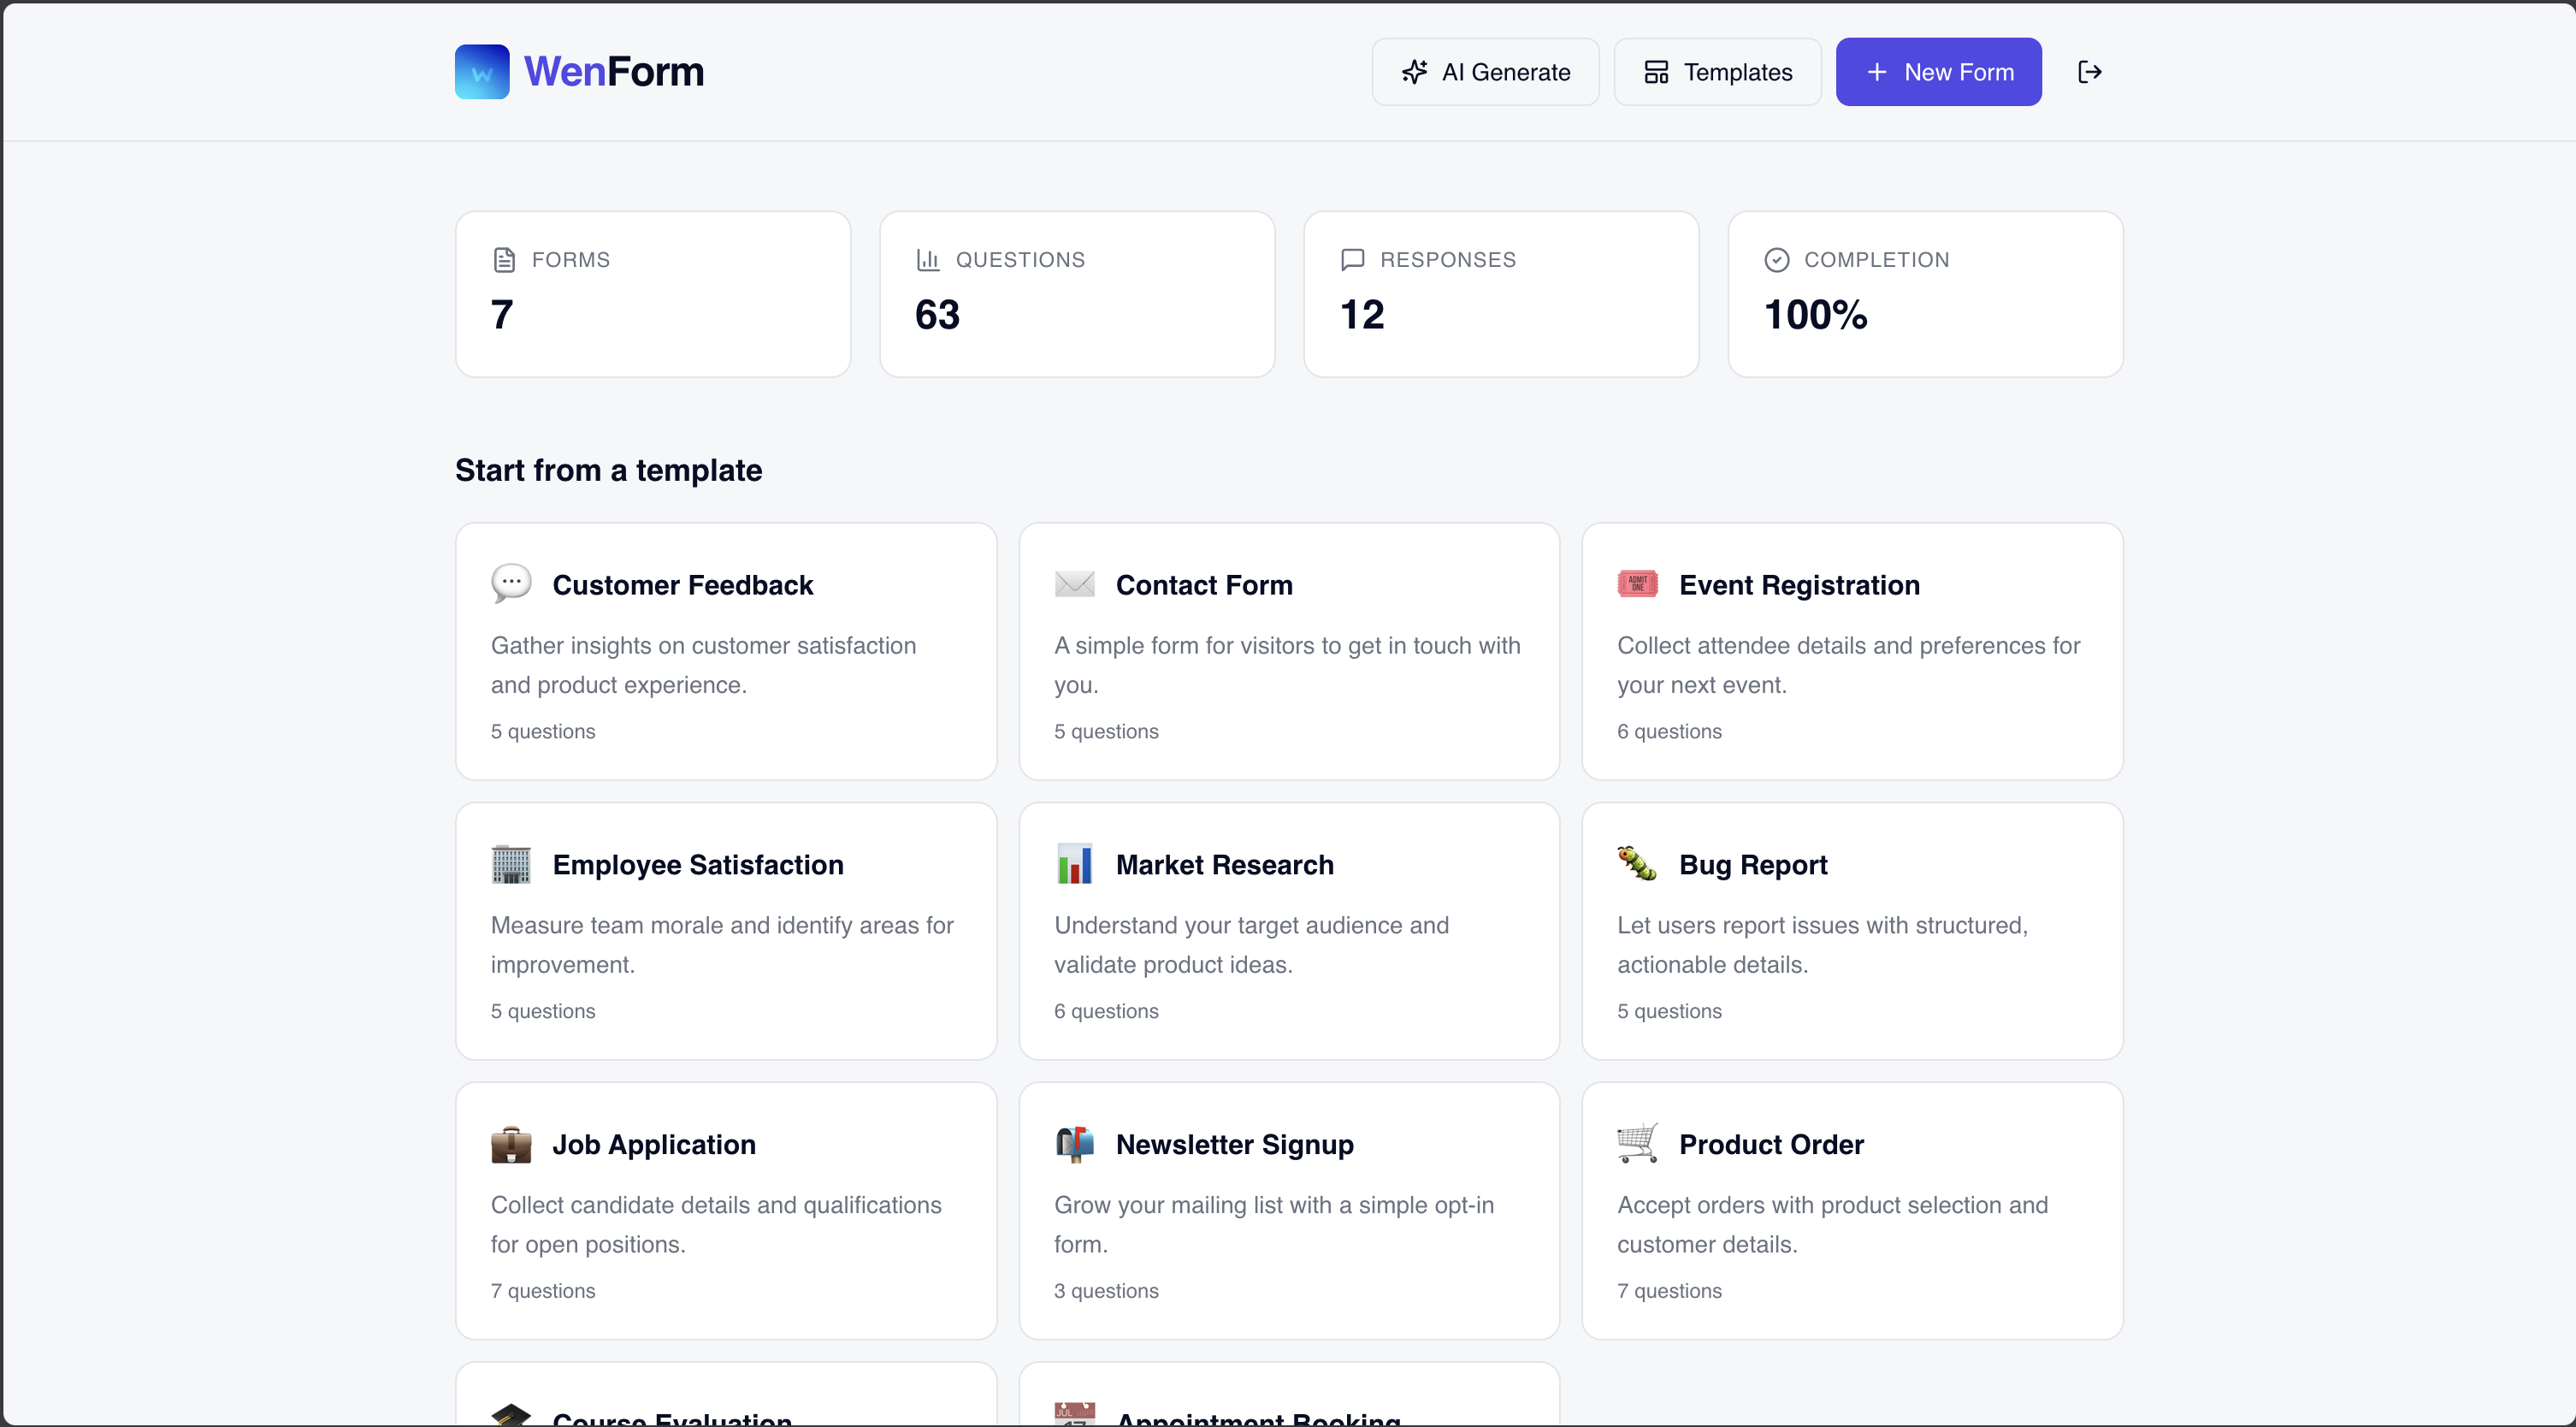Click the shopping cart icon on Product Order

[1637, 1143]
